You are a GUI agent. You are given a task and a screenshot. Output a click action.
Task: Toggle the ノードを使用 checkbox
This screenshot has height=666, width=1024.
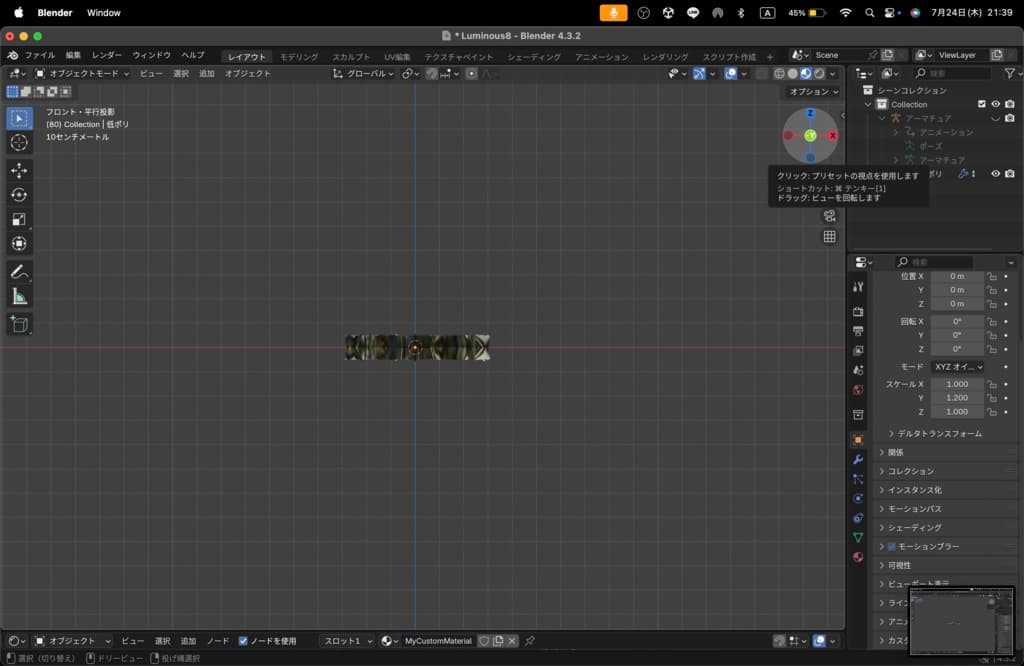pos(244,641)
